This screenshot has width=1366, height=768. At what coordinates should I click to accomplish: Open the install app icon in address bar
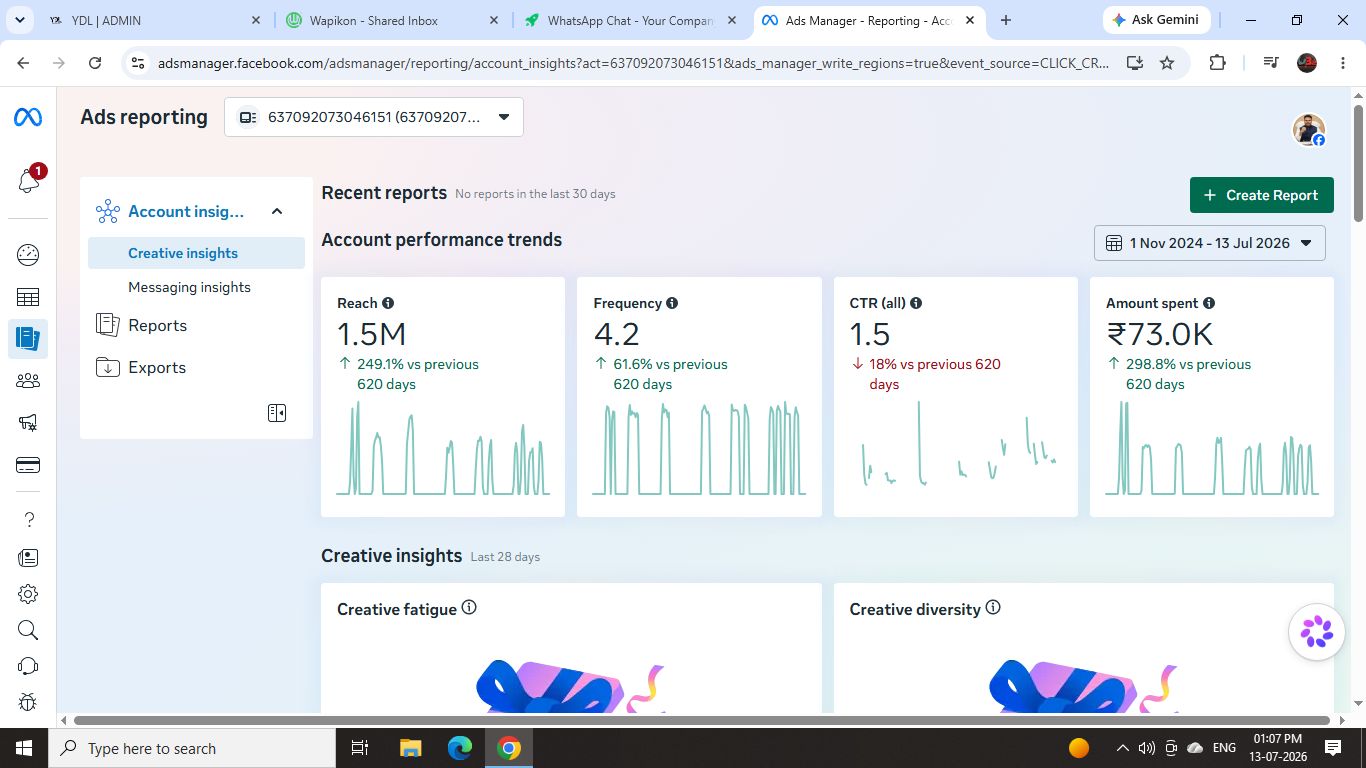tap(1135, 62)
